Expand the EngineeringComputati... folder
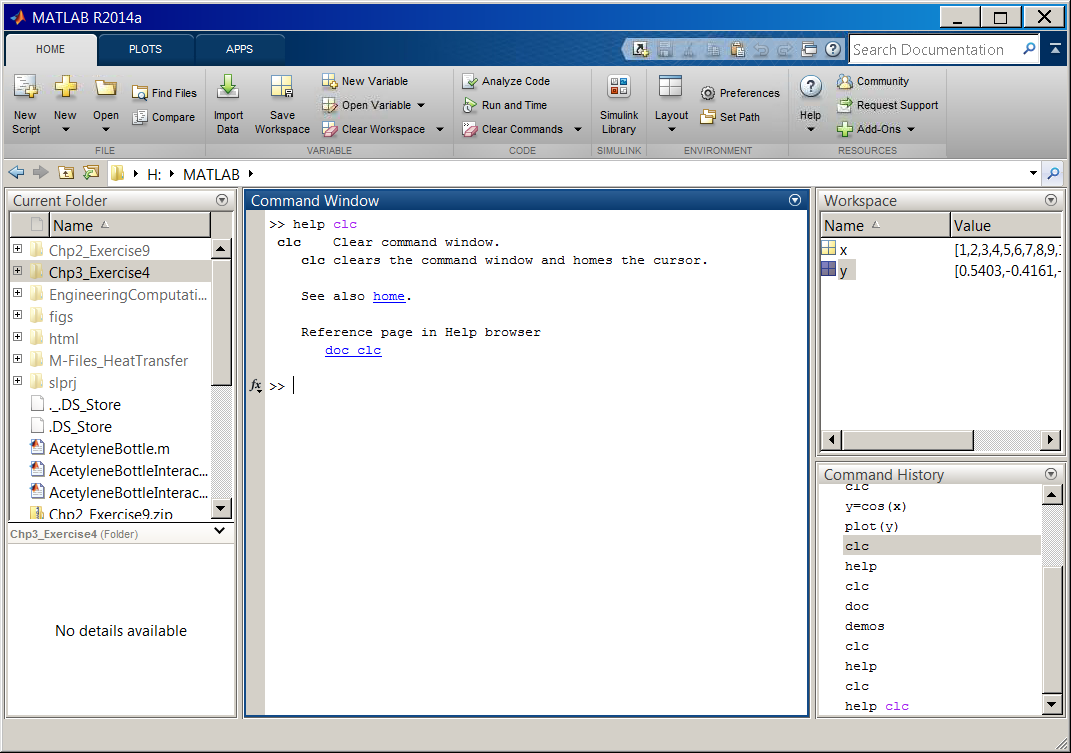1071x753 pixels. [x=18, y=292]
